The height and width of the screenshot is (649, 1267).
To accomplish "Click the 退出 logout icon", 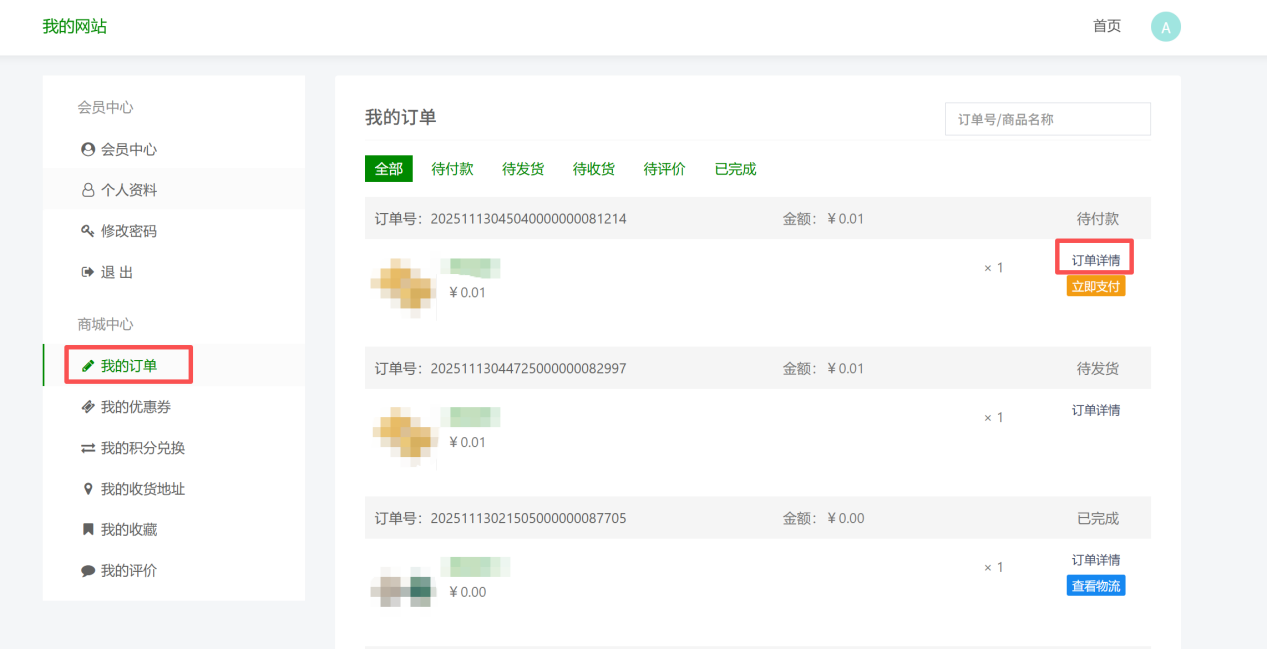I will [88, 272].
